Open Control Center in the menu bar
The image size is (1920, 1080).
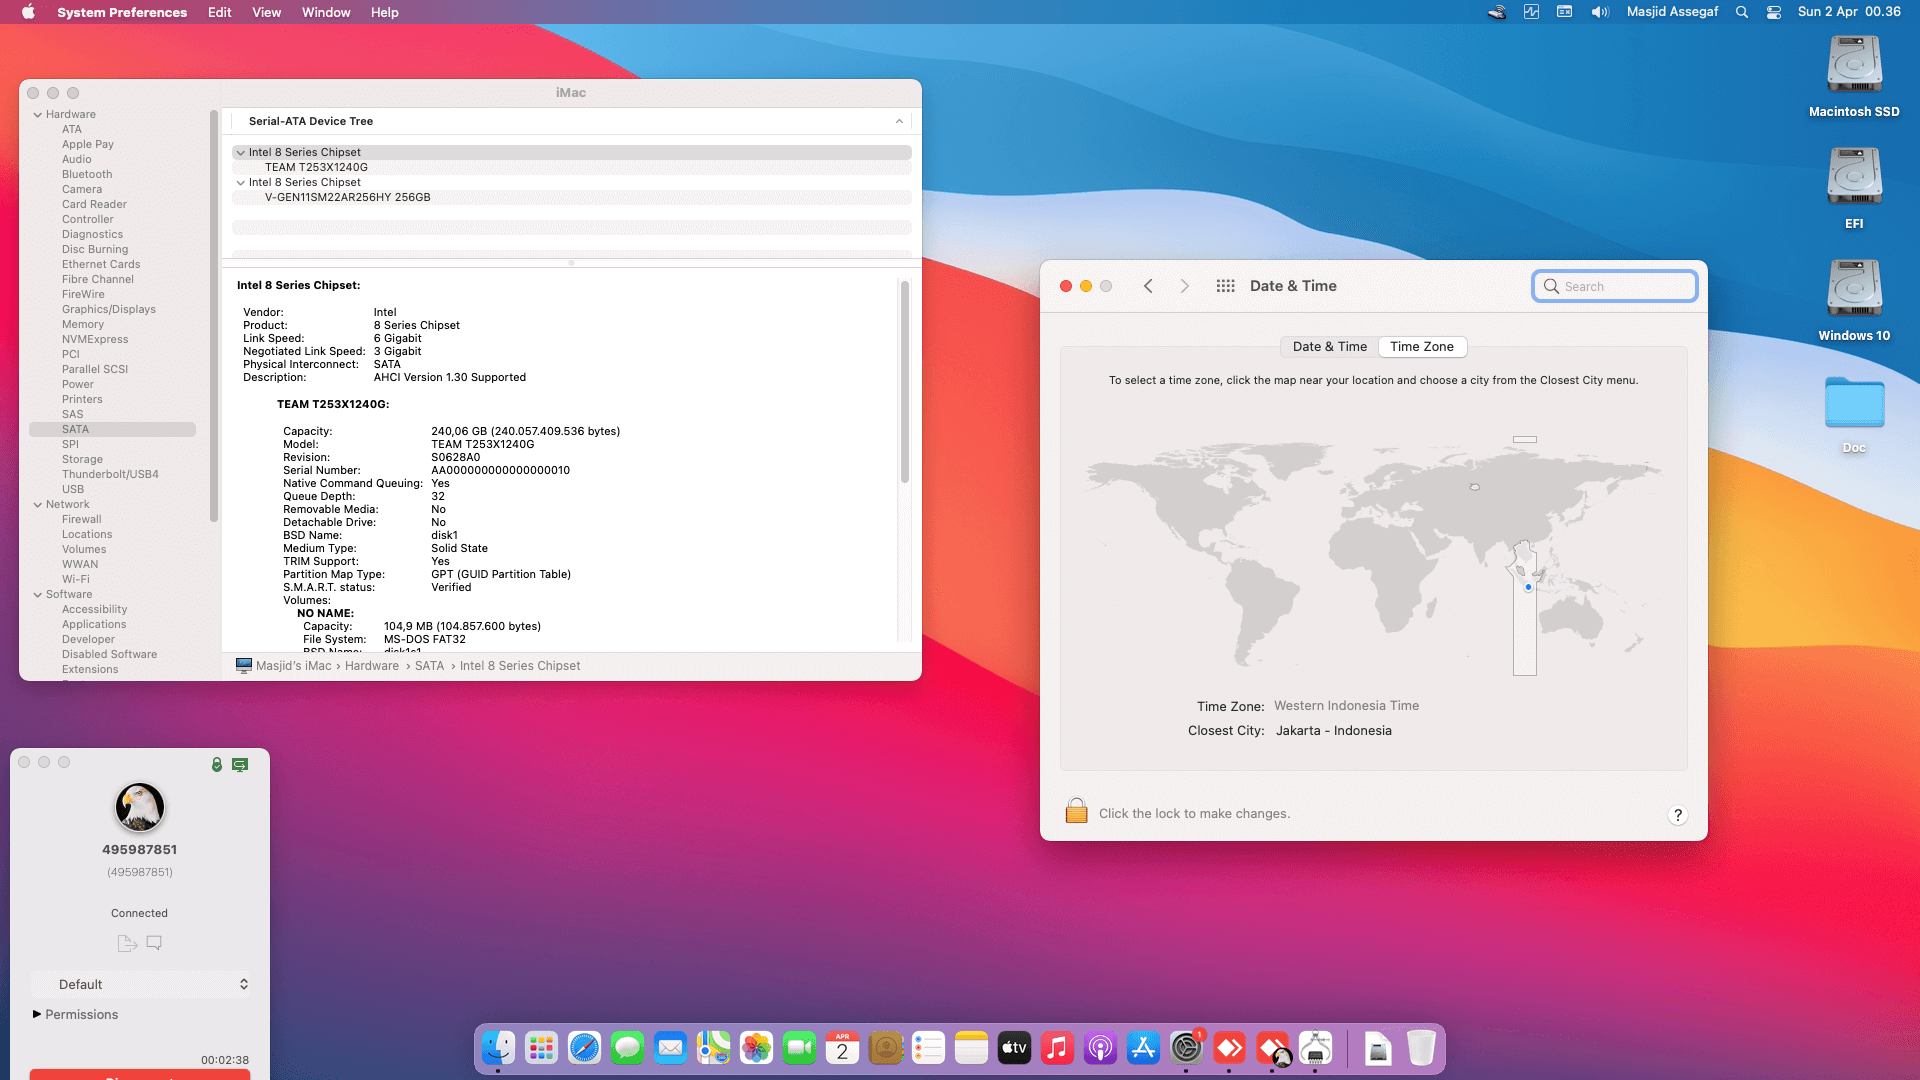pos(1773,12)
